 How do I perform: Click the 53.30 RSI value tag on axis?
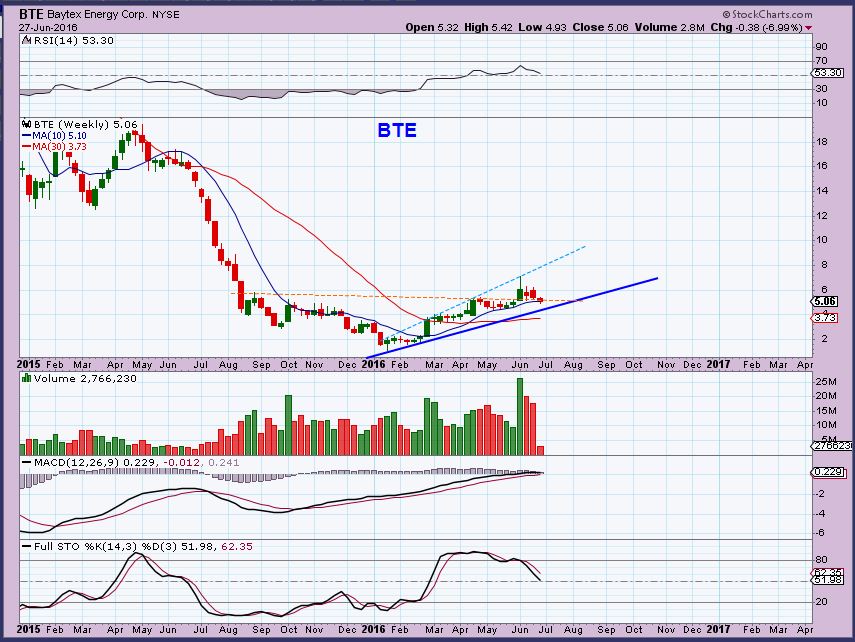[827, 73]
